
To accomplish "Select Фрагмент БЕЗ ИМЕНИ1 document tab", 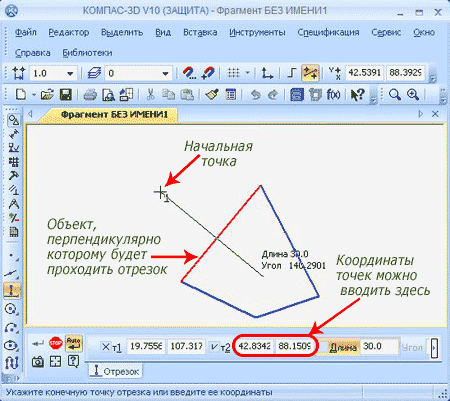I will (x=114, y=114).
